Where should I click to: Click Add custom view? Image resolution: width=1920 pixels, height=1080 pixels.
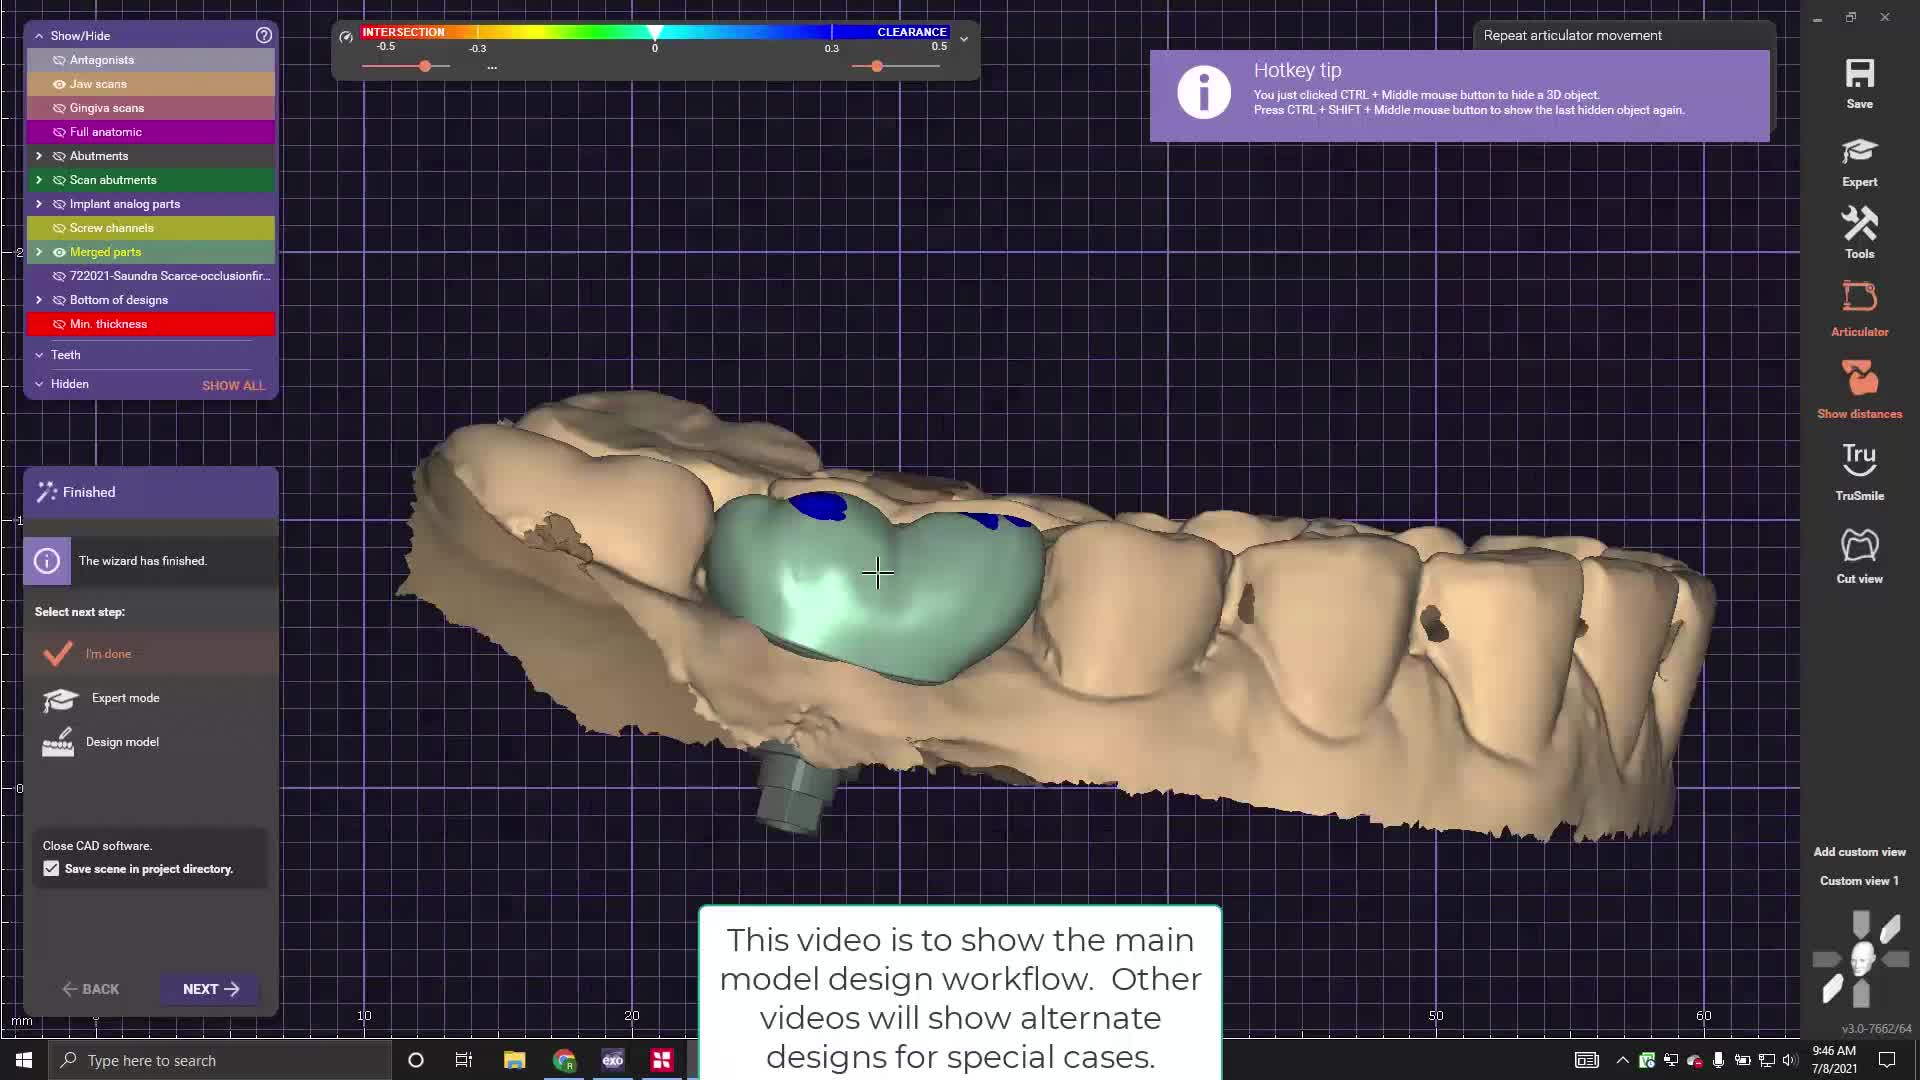click(1859, 852)
